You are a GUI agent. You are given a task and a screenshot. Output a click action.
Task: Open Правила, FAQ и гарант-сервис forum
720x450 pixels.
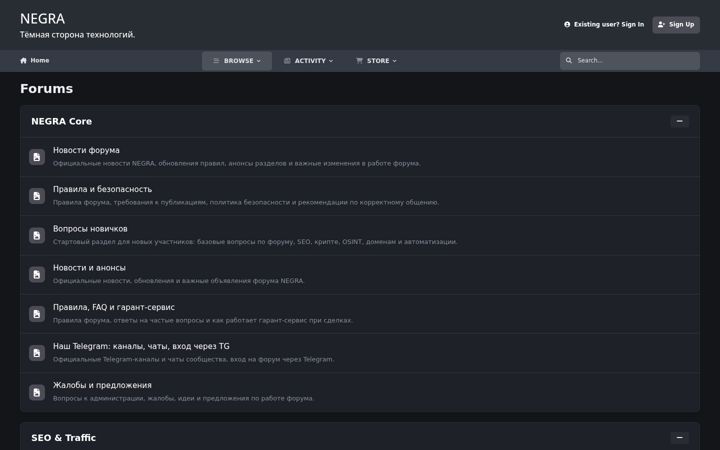click(114, 307)
